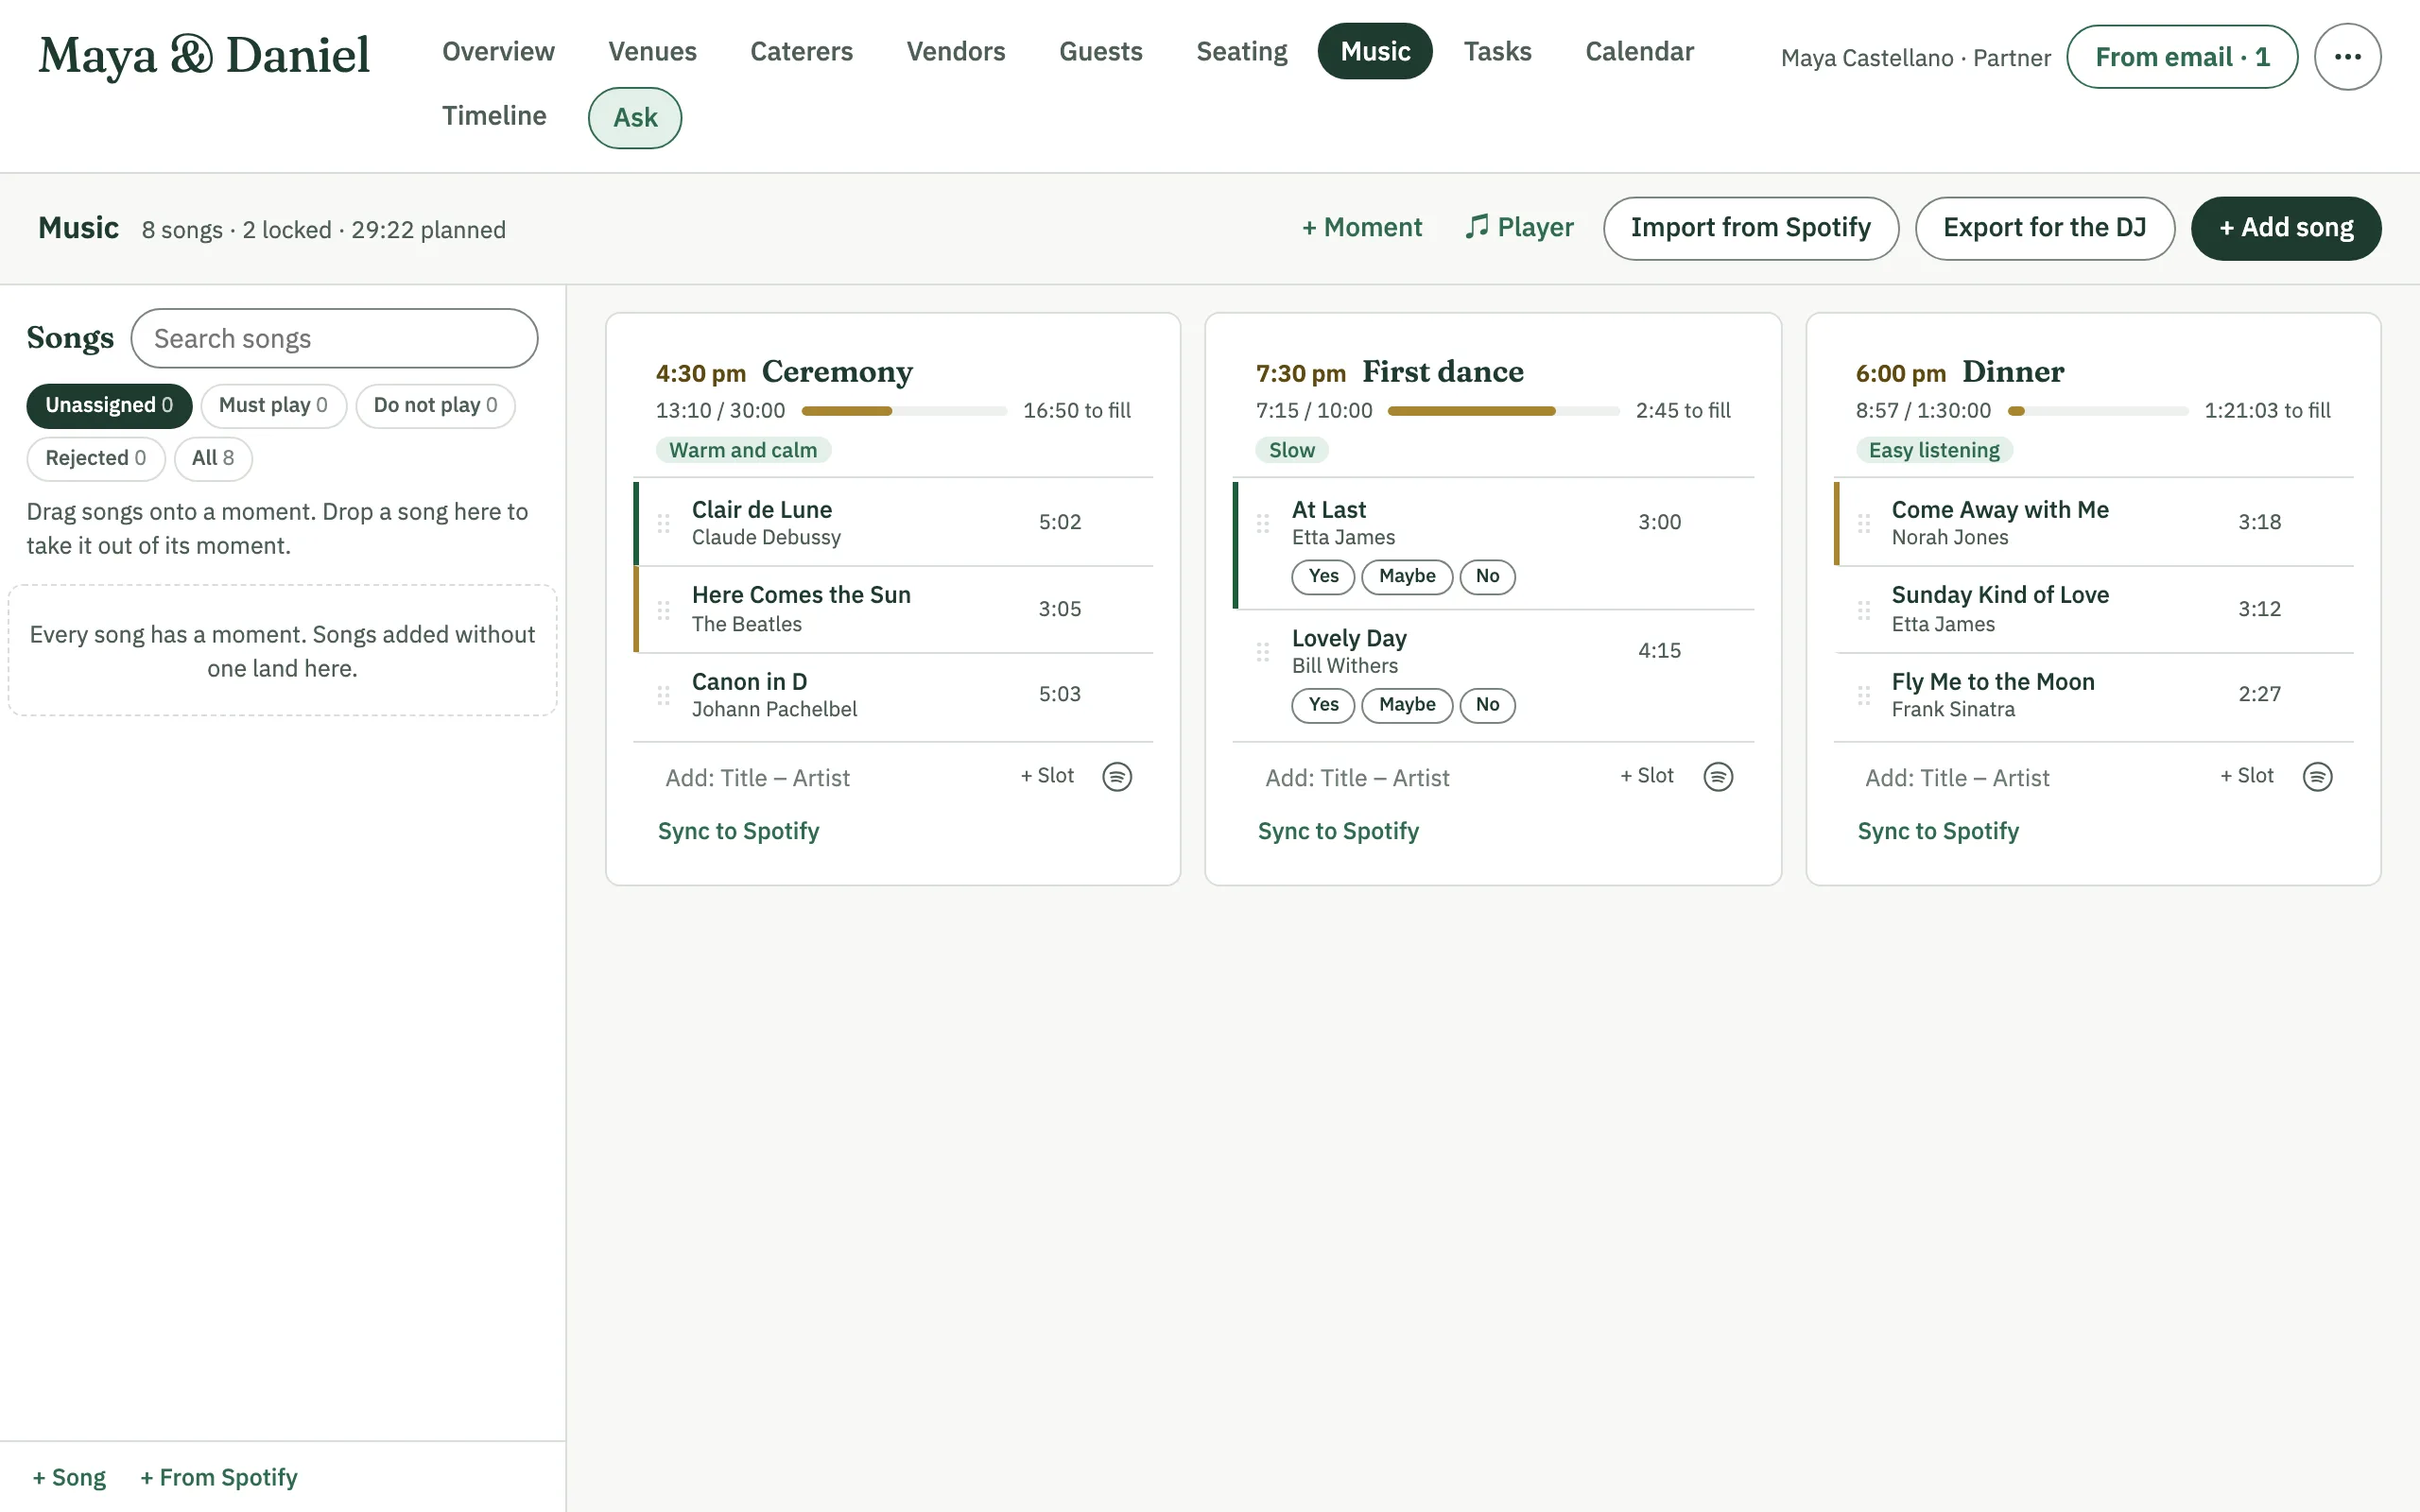Grab the drag handle for Clair de Lune

(663, 523)
